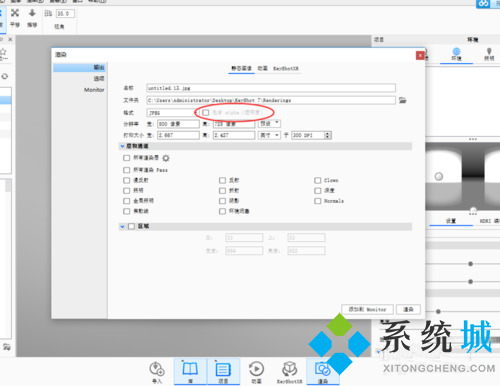500x386 pixels.
Task: Switch to the Still Image (静态图像) tab
Action: coord(241,68)
